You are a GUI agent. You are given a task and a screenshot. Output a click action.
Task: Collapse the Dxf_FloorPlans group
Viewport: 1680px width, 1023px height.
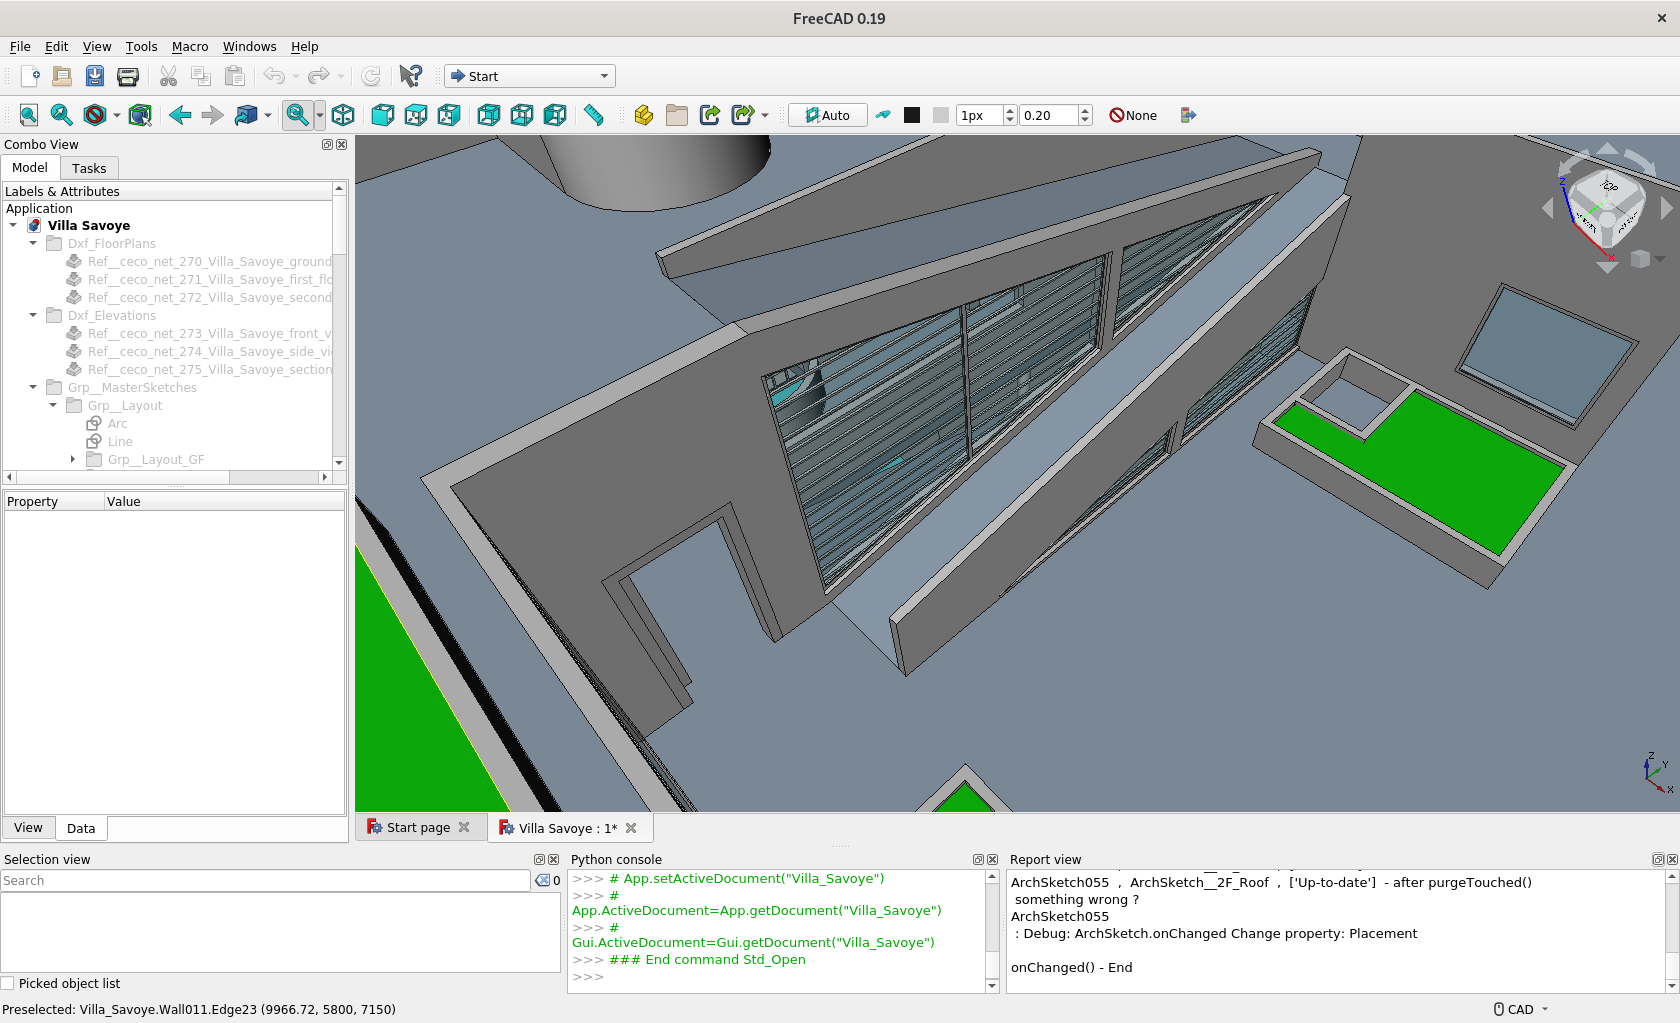[x=33, y=243]
